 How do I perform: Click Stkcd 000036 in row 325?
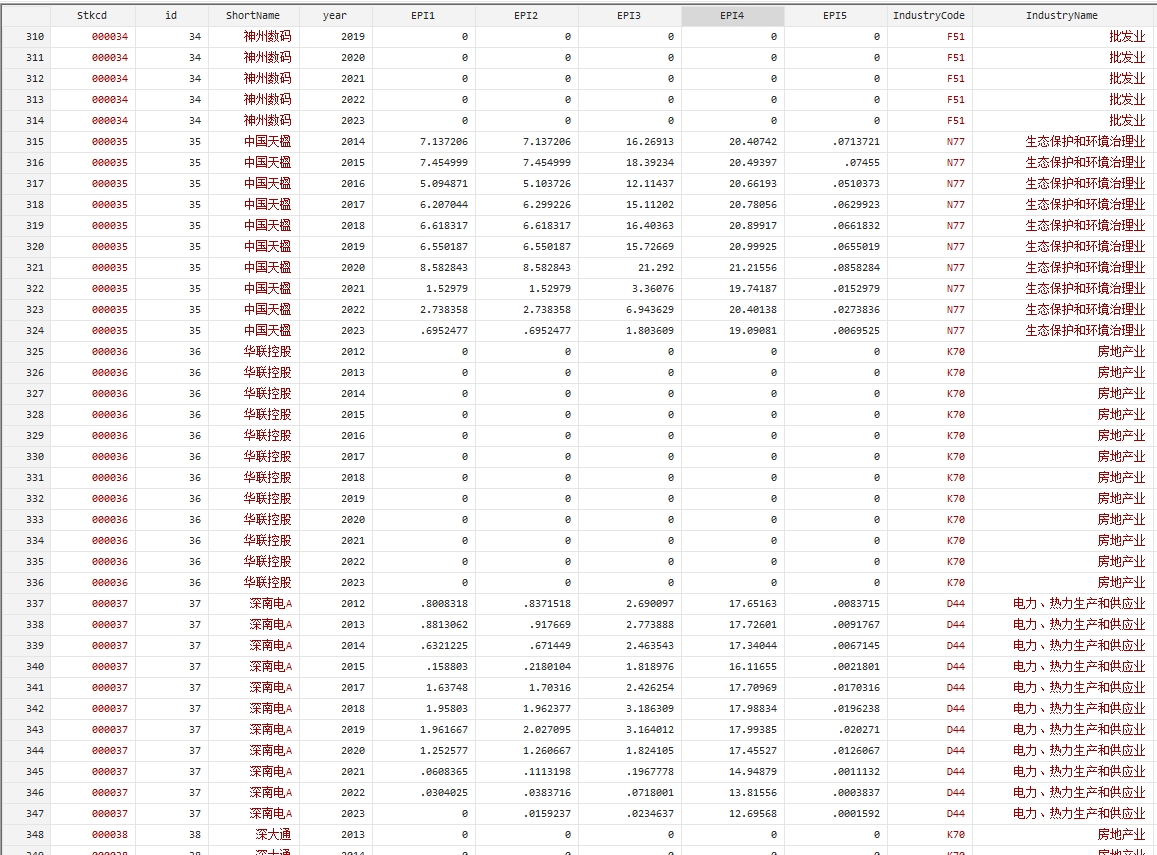click(109, 352)
